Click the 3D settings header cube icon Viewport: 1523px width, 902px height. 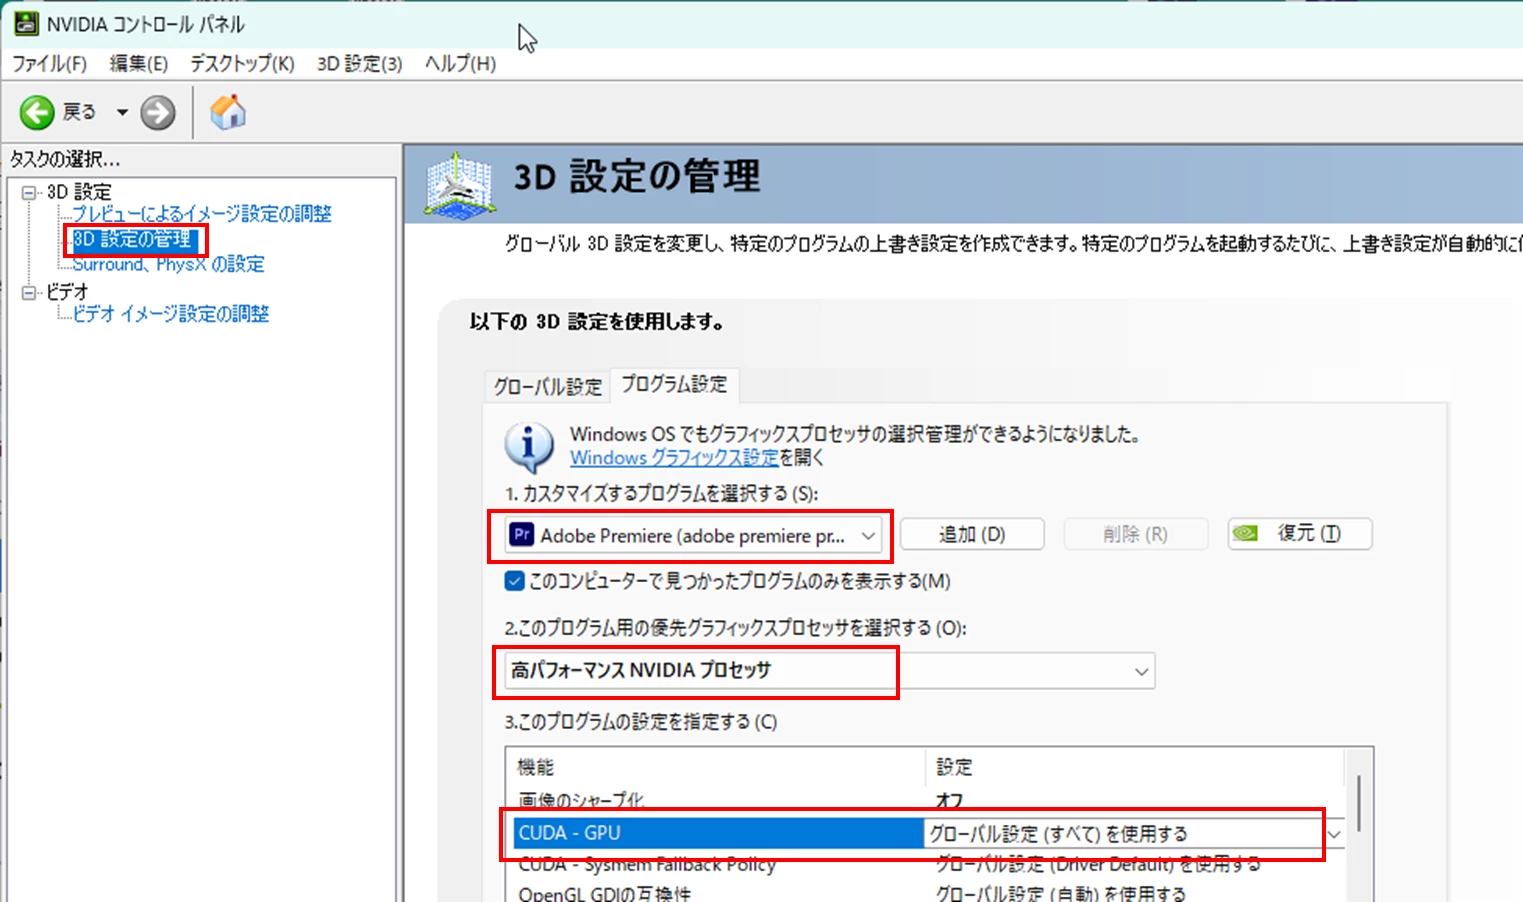(x=460, y=184)
